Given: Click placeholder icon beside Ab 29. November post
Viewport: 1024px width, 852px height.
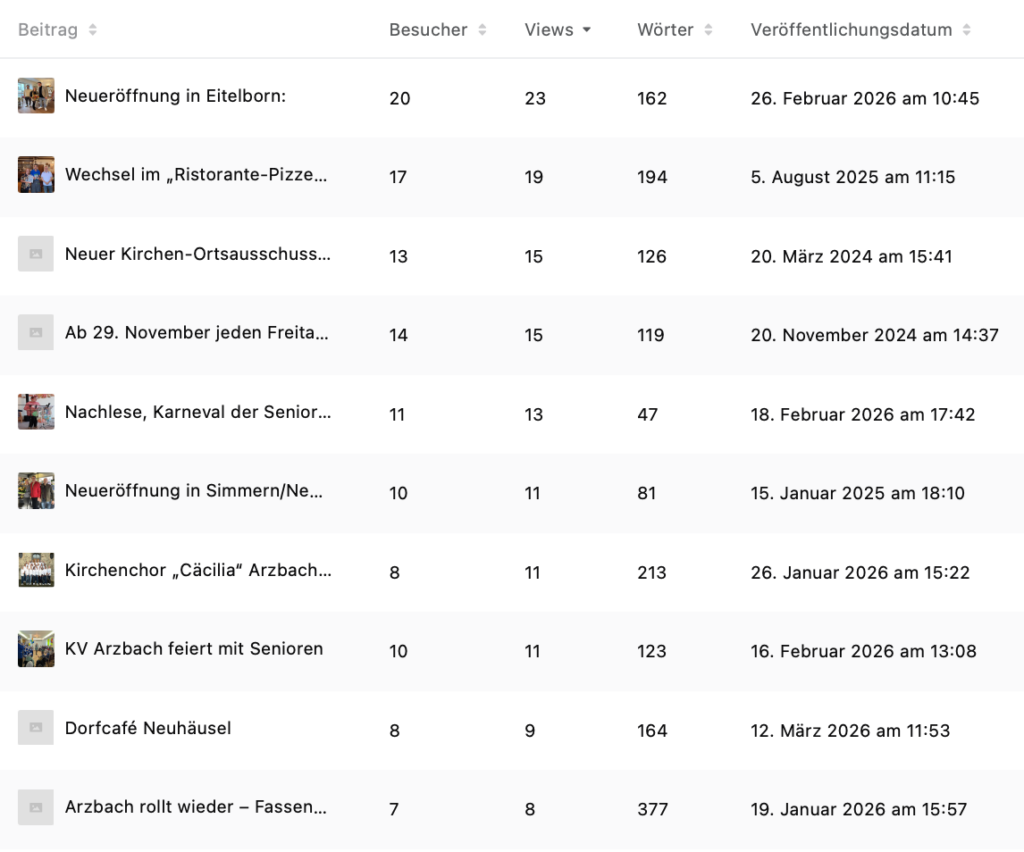Looking at the screenshot, I should tap(36, 333).
